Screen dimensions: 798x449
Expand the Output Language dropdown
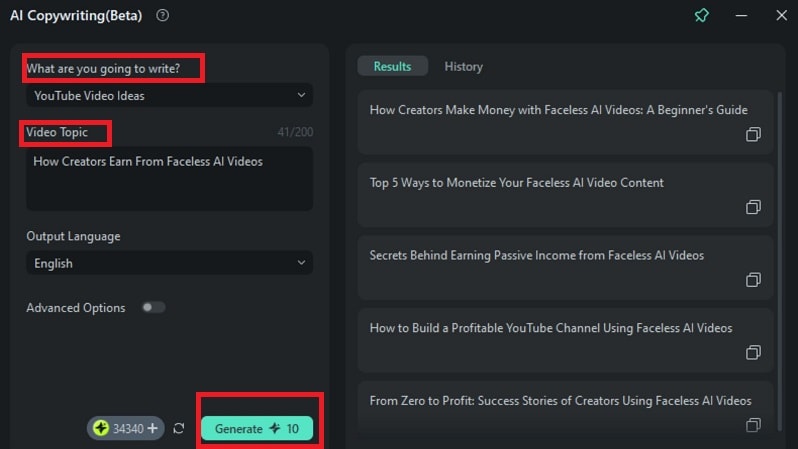169,263
